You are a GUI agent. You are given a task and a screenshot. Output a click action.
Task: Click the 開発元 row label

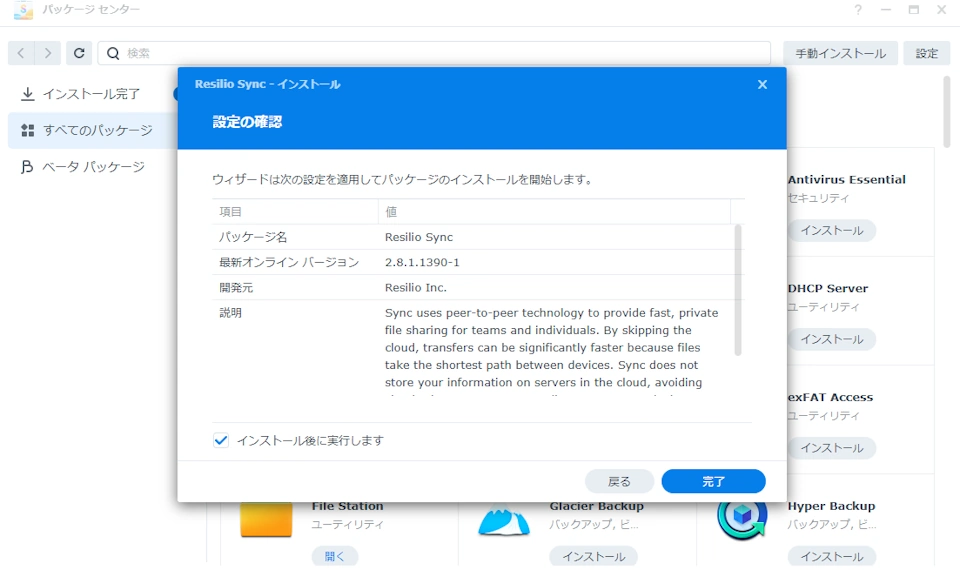tap(236, 287)
